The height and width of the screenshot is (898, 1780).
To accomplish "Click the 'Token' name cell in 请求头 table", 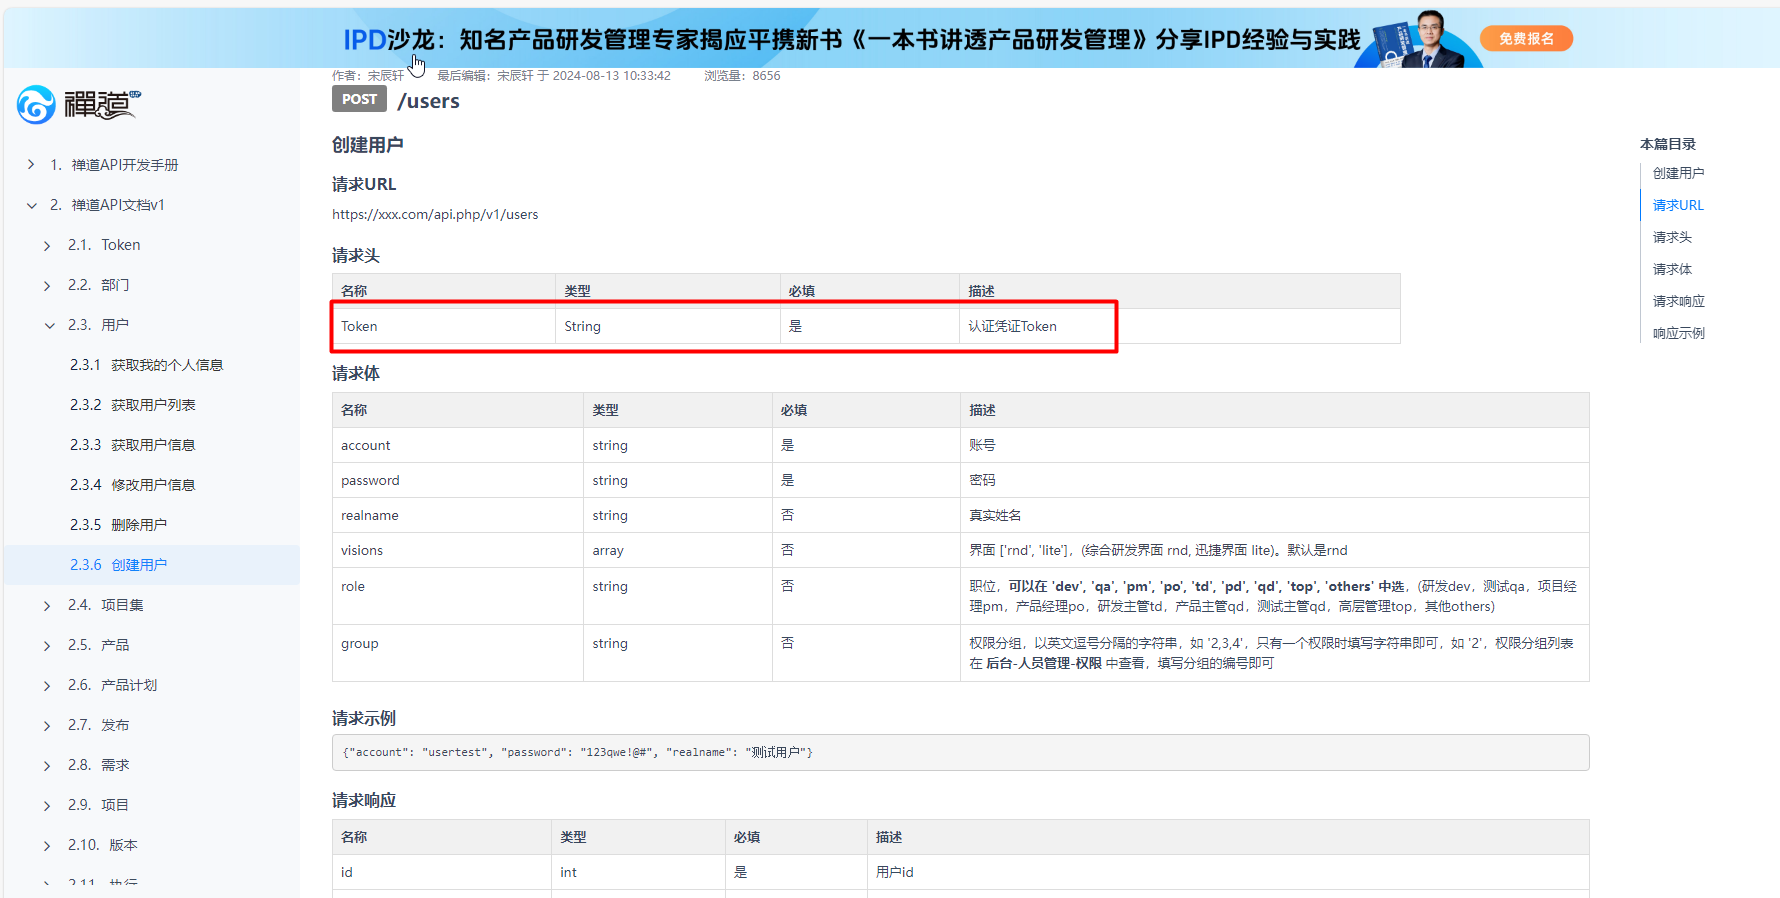I will [444, 326].
